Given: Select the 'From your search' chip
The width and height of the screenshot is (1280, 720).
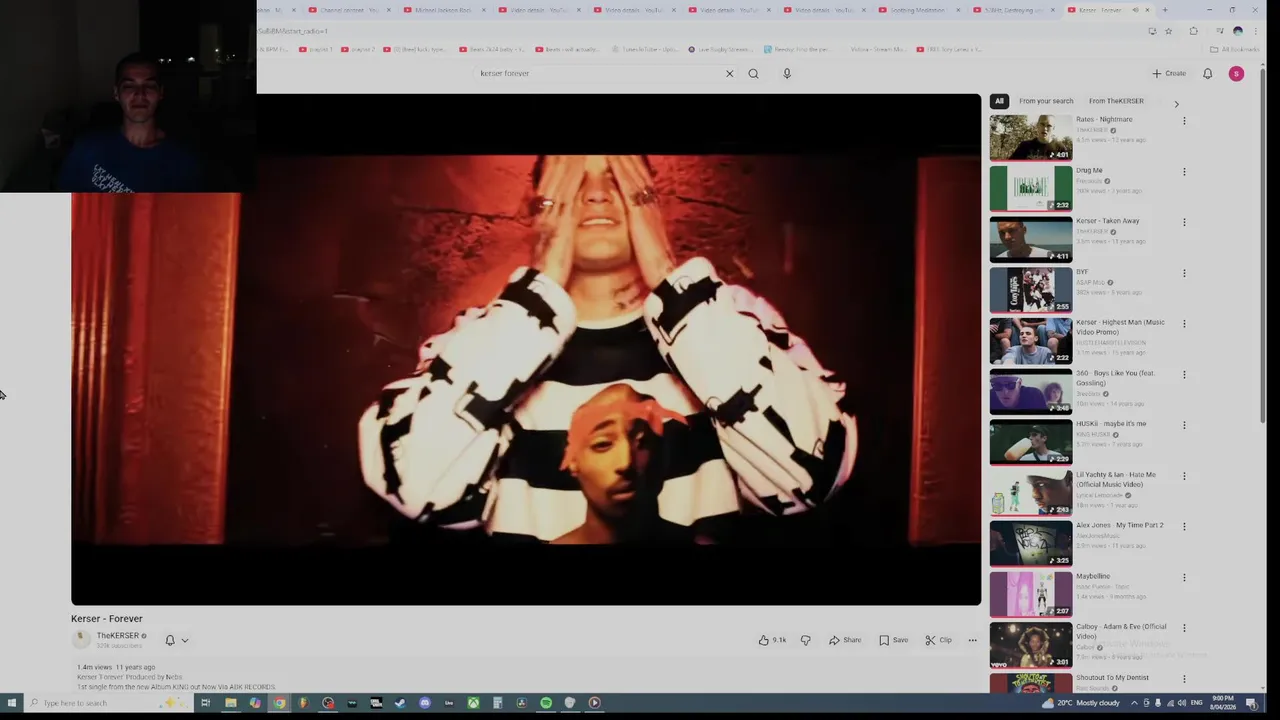Looking at the screenshot, I should point(1046,101).
